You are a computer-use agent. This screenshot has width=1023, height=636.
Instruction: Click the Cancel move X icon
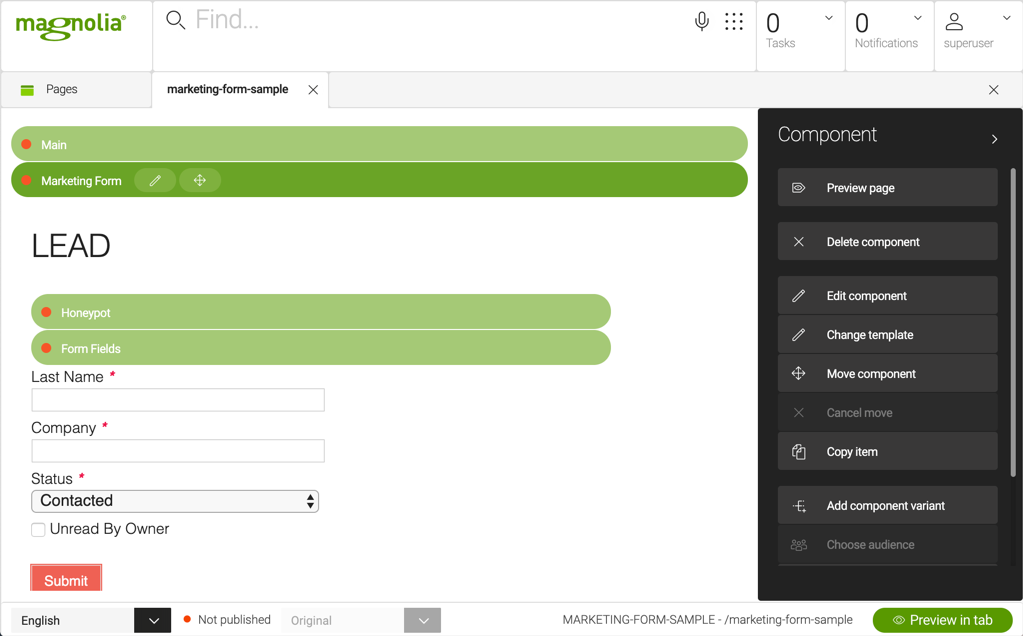[x=799, y=413]
